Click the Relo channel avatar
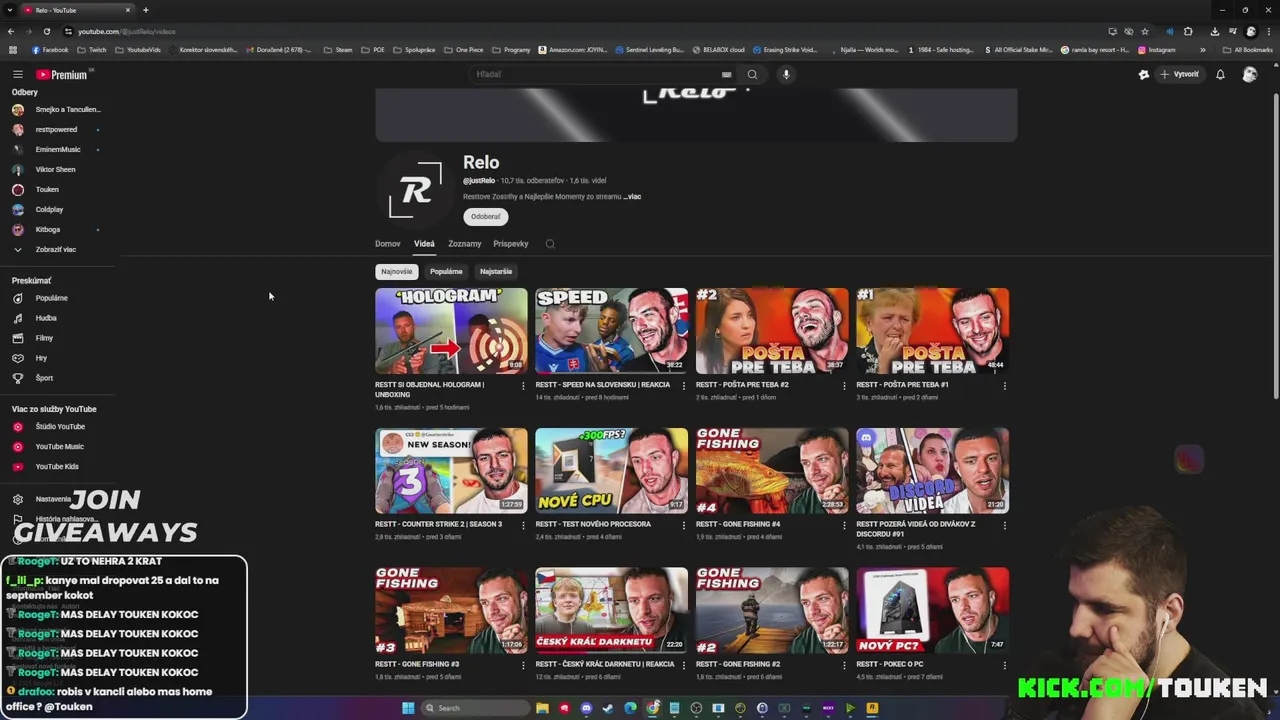This screenshot has height=720, width=1280. coord(415,189)
